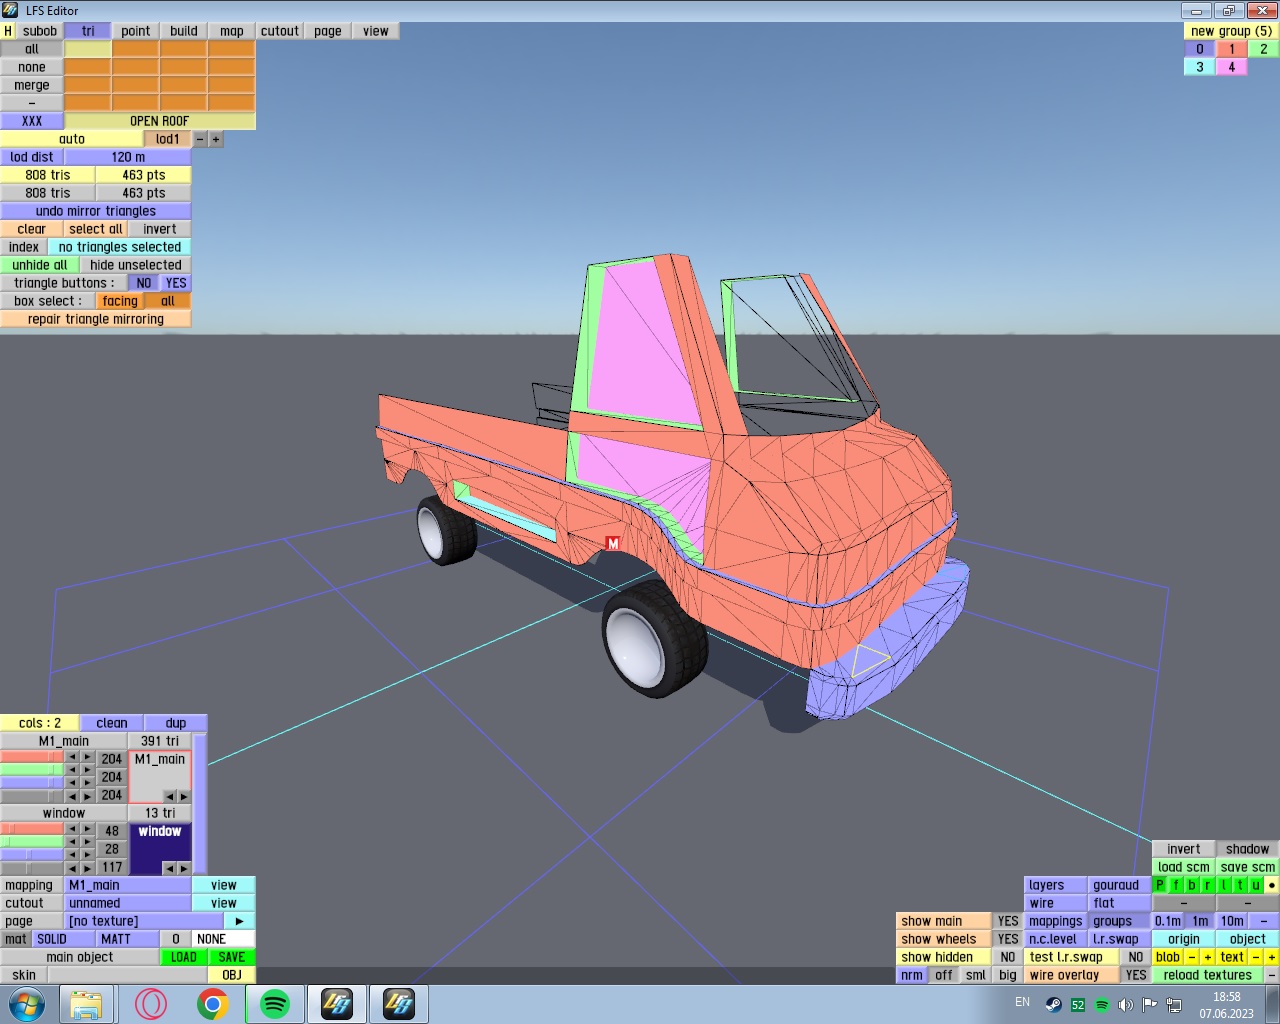This screenshot has height=1024, width=1280.
Task: Click the new group (5) button
Action: click(1232, 31)
